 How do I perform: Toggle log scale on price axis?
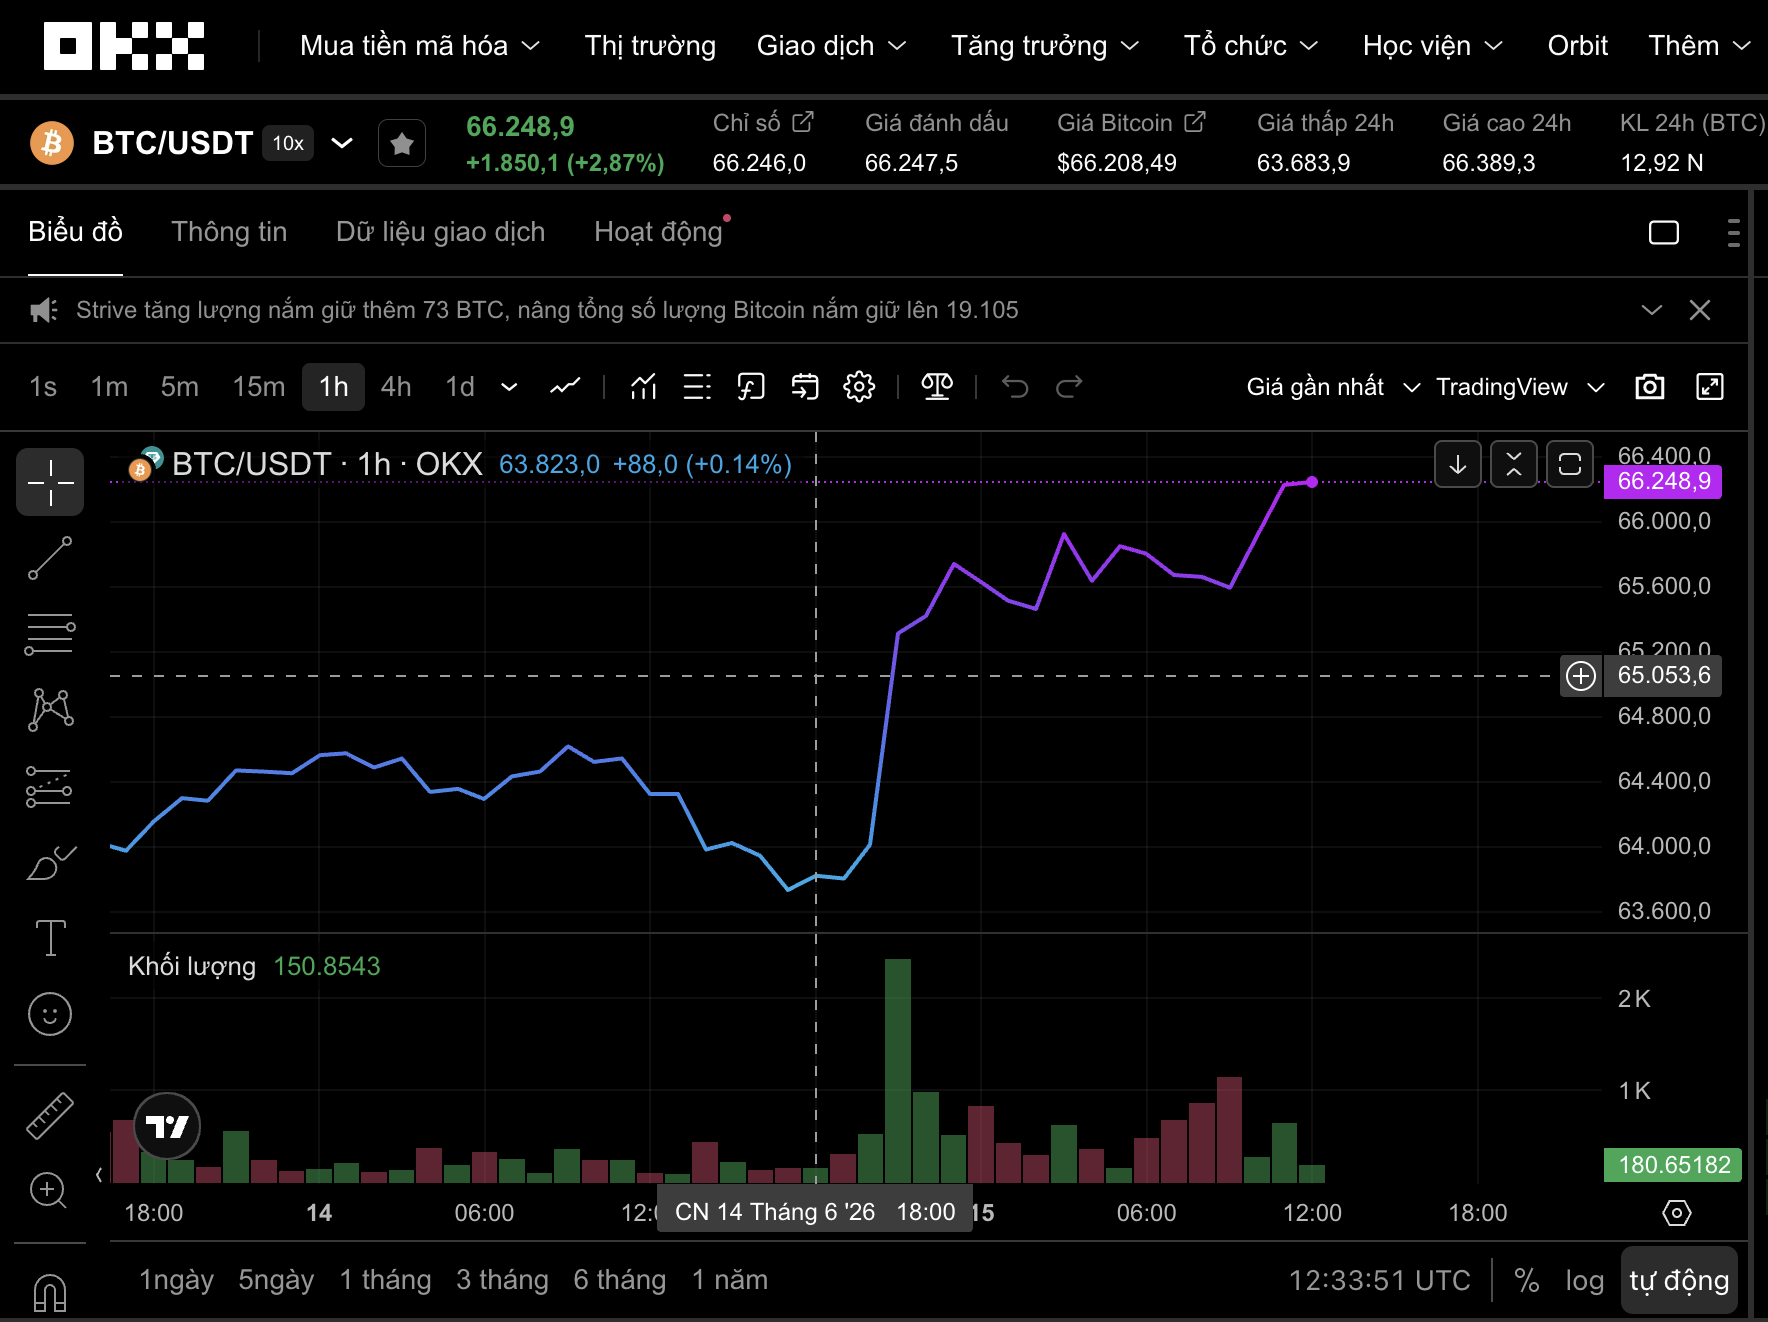pyautogui.click(x=1584, y=1280)
